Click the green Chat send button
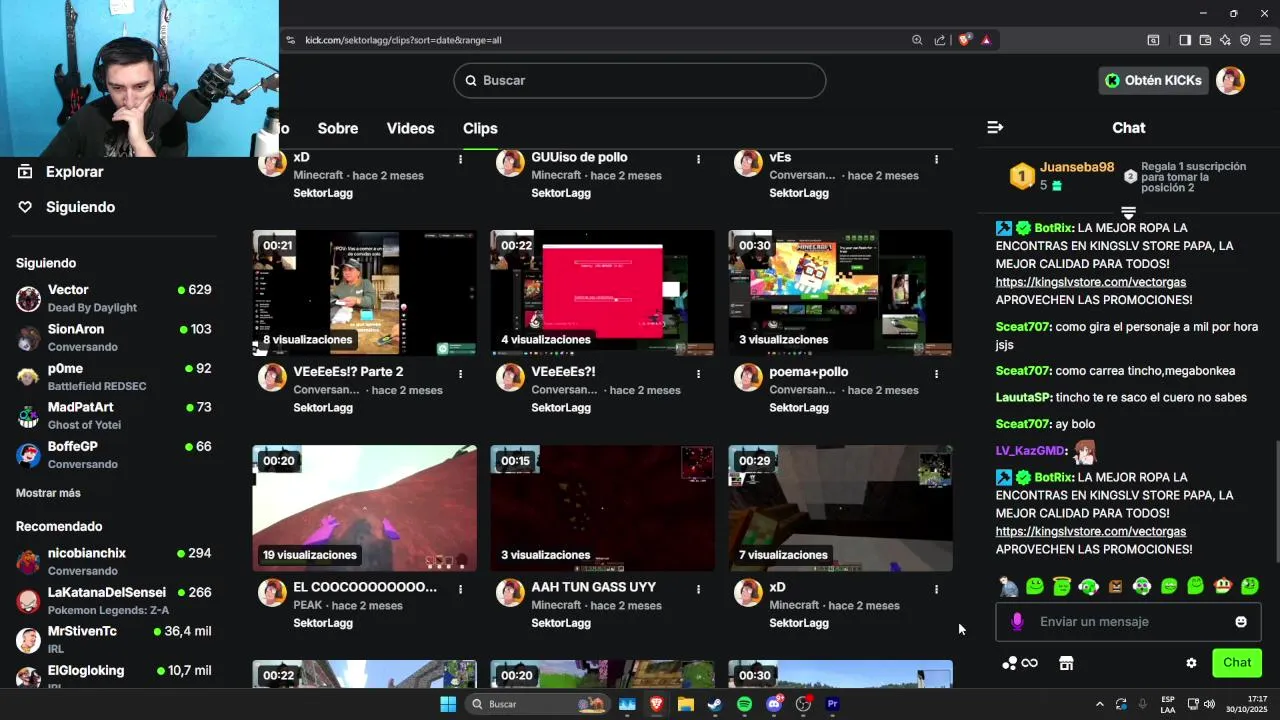1280x720 pixels. [1237, 663]
